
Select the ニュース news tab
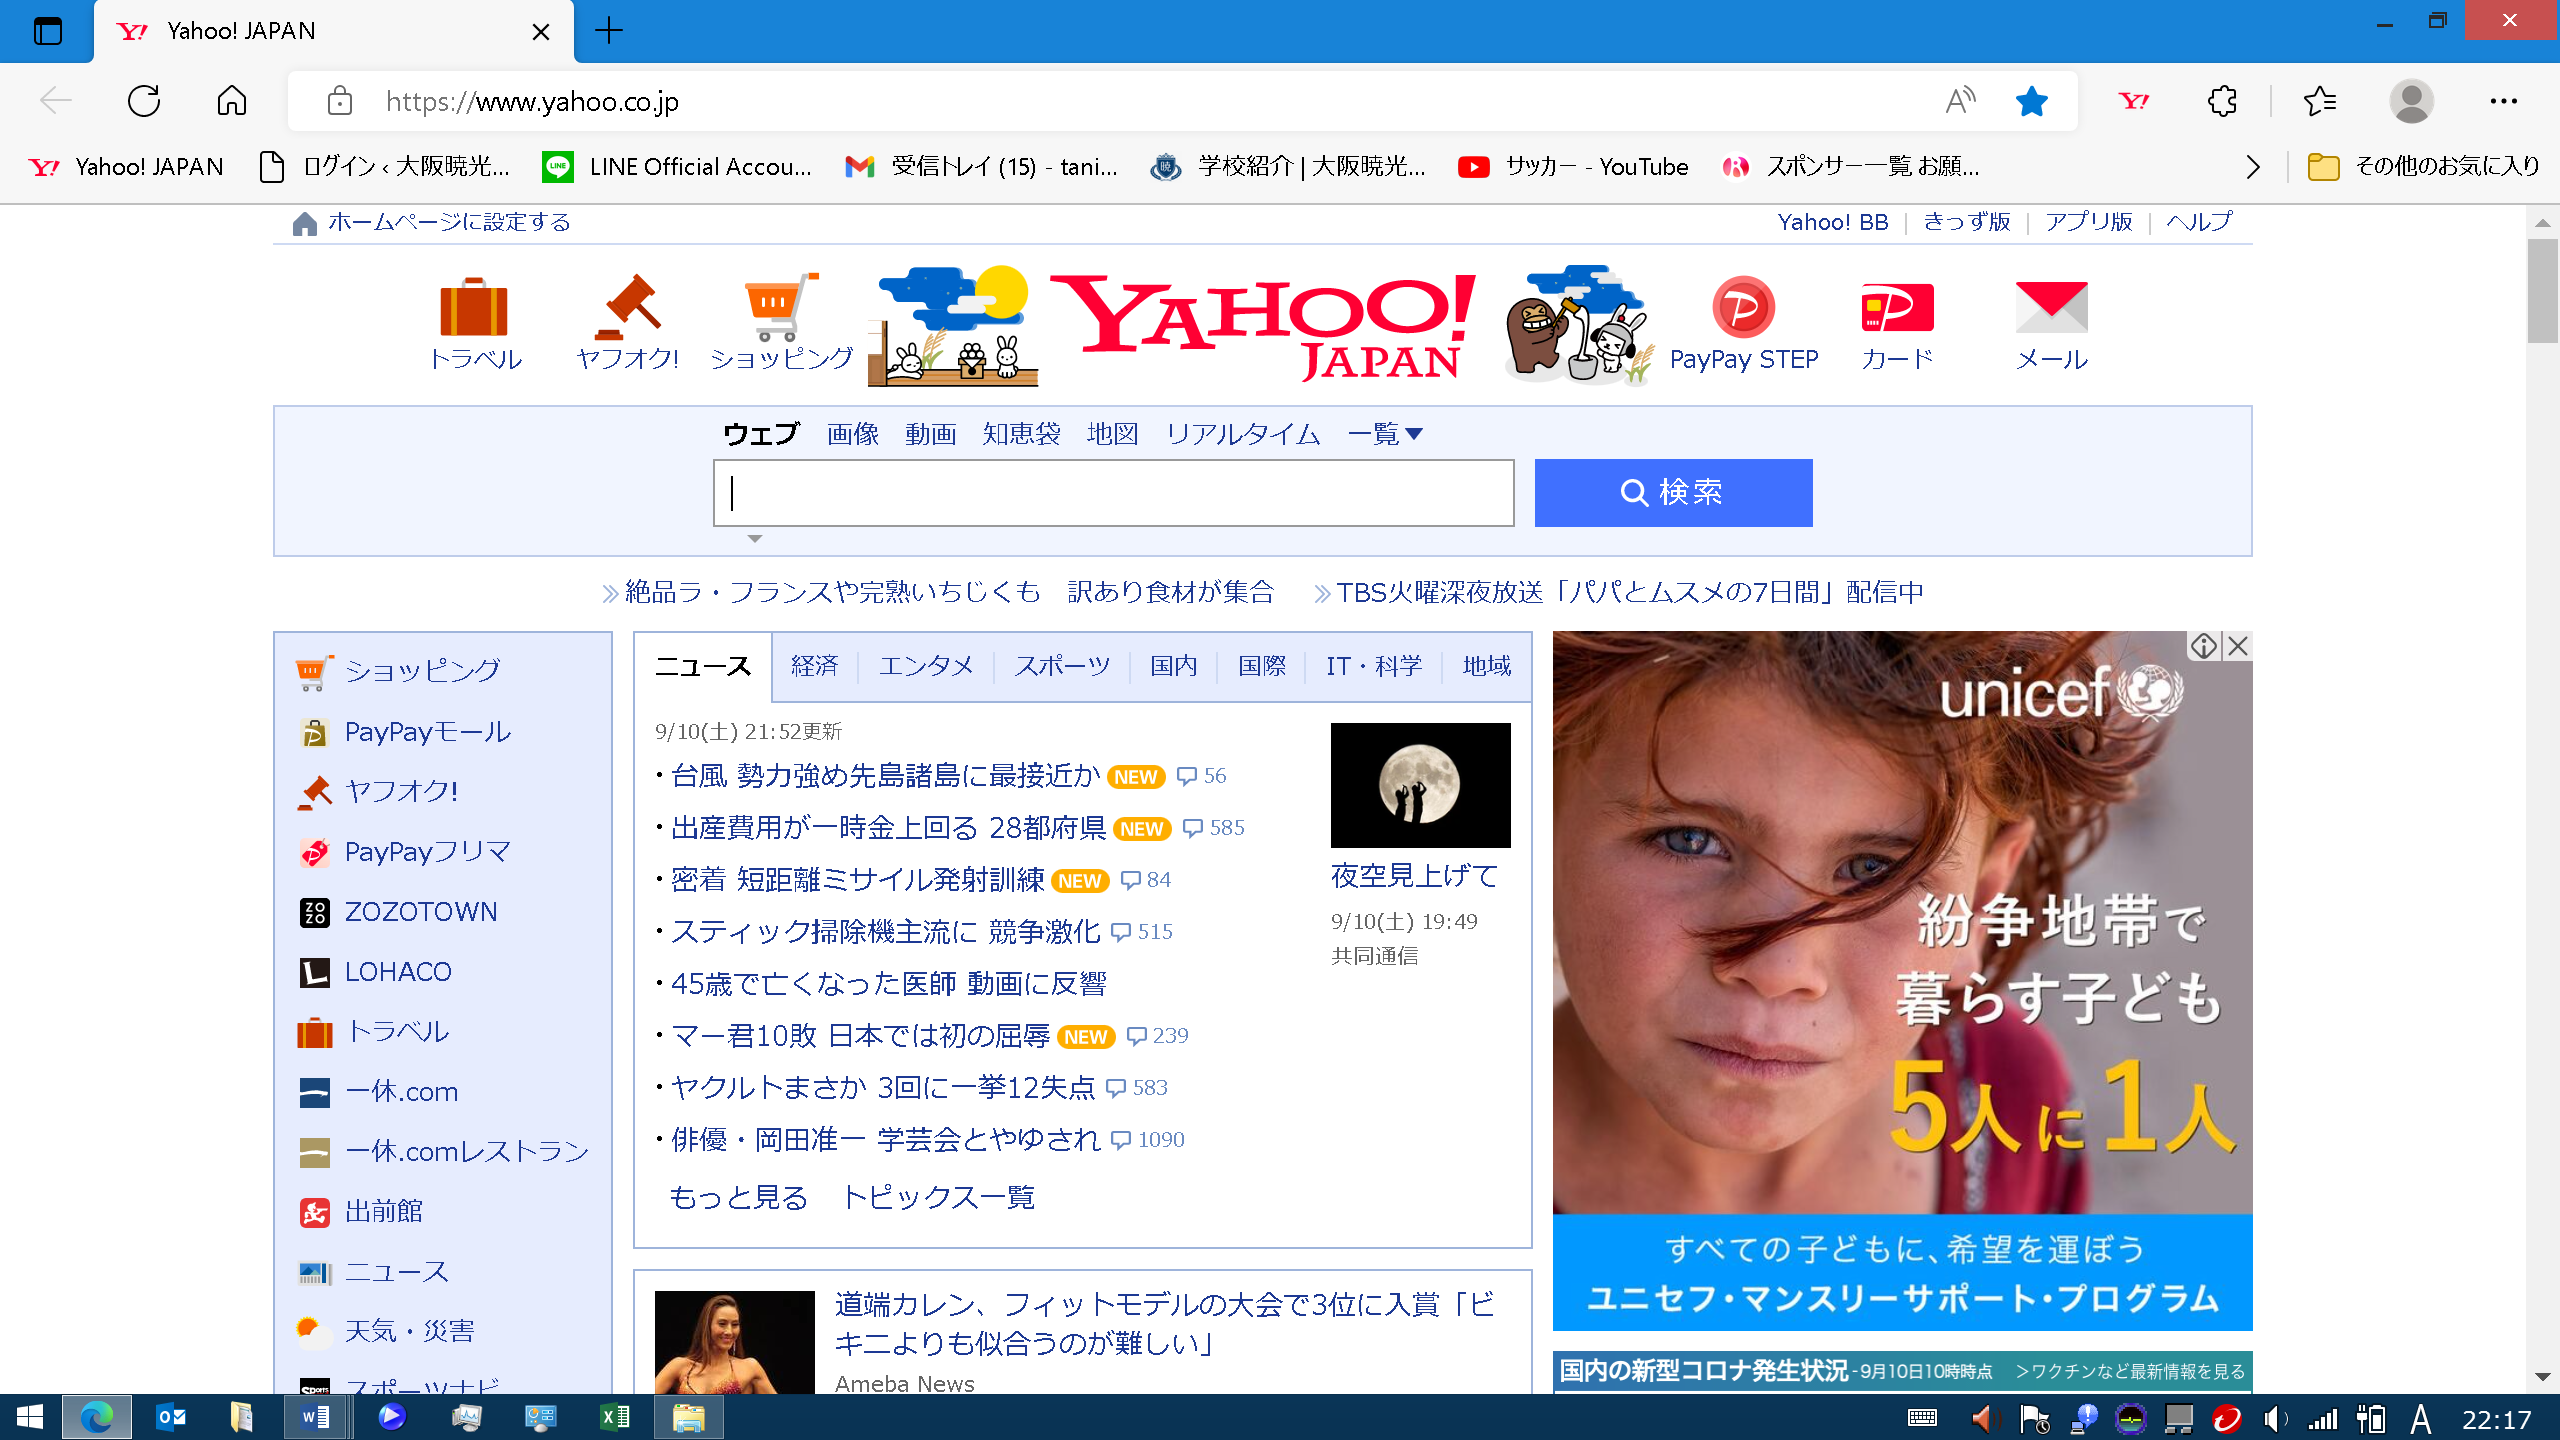tap(703, 667)
